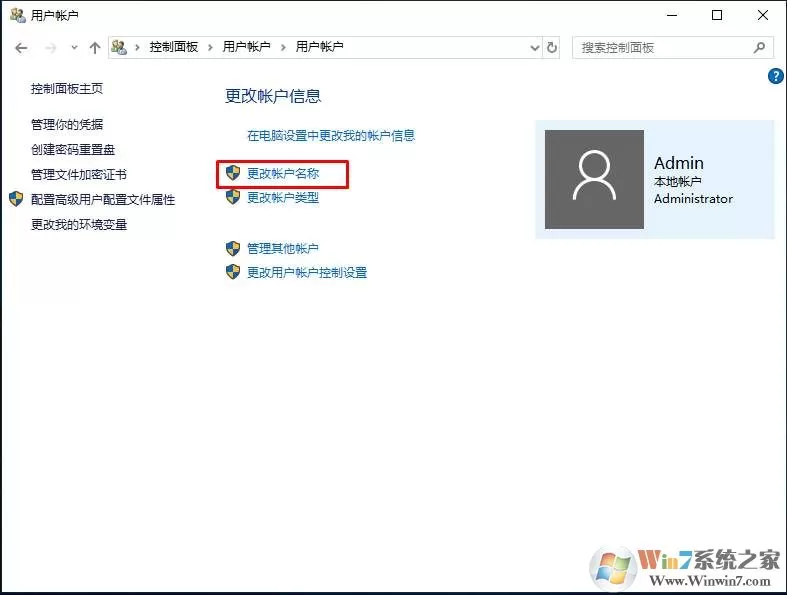Open the recent locations dropdown arrow
The height and width of the screenshot is (595, 787).
click(x=74, y=48)
